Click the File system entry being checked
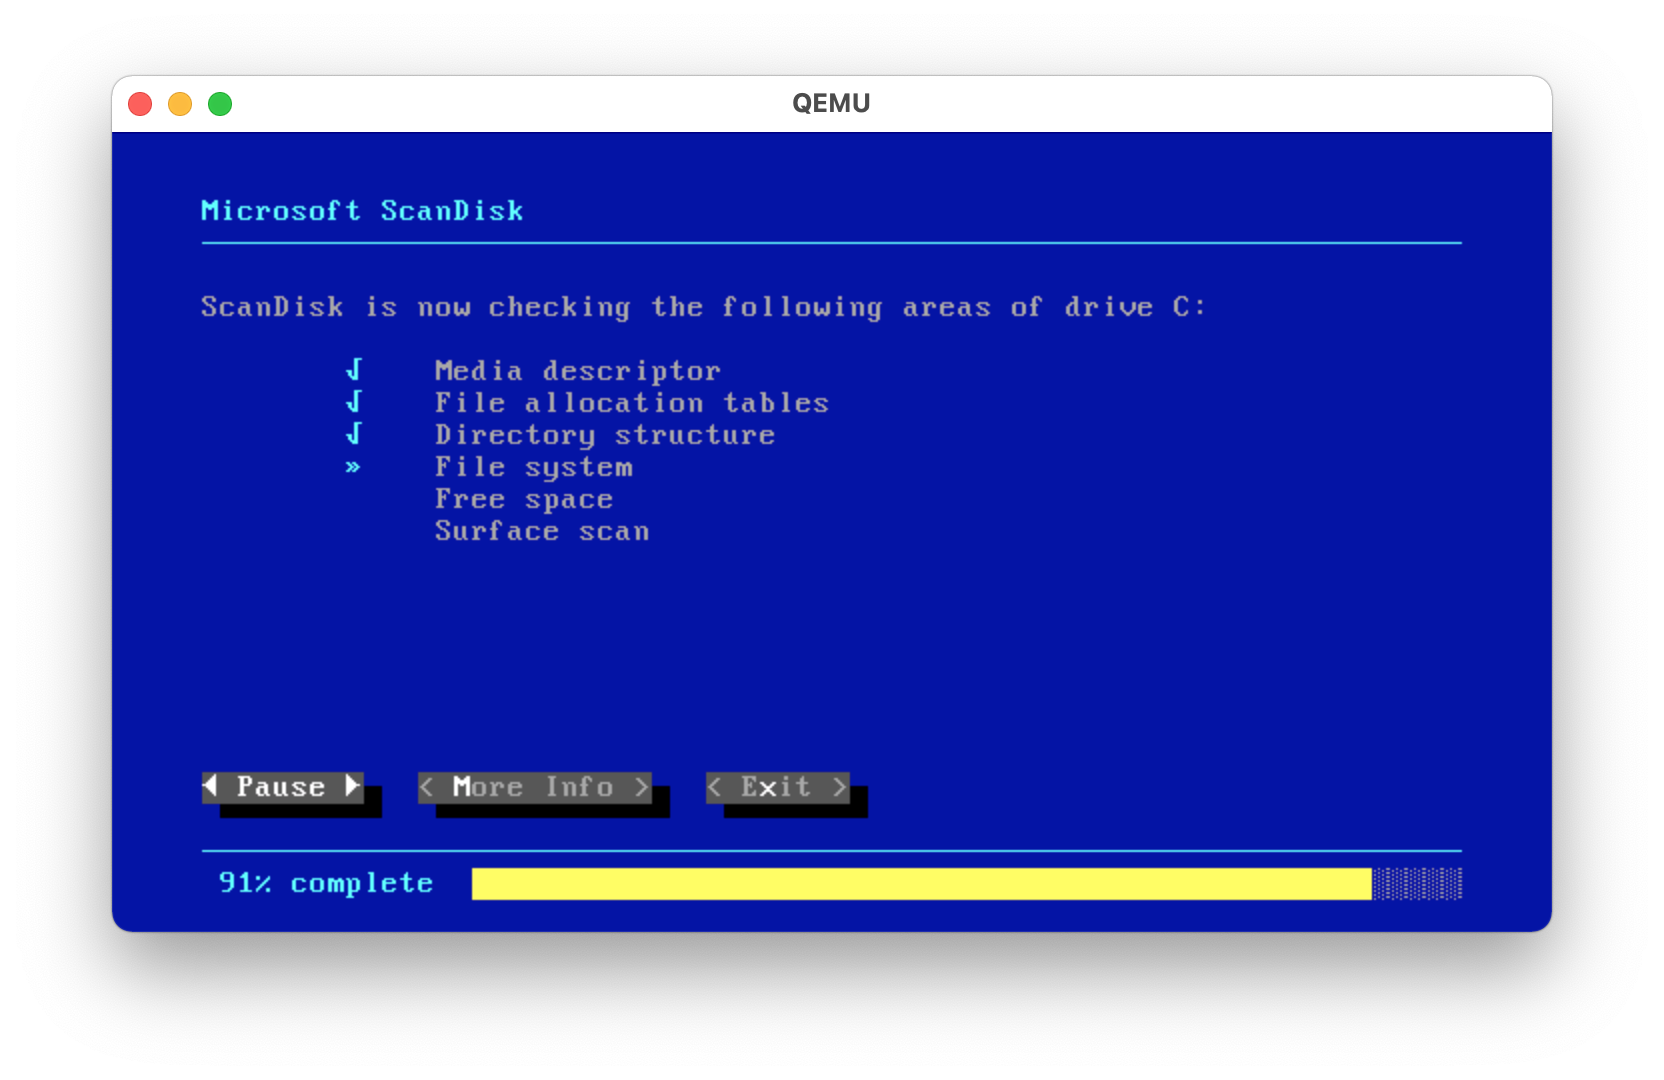This screenshot has height=1080, width=1664. pyautogui.click(x=533, y=467)
